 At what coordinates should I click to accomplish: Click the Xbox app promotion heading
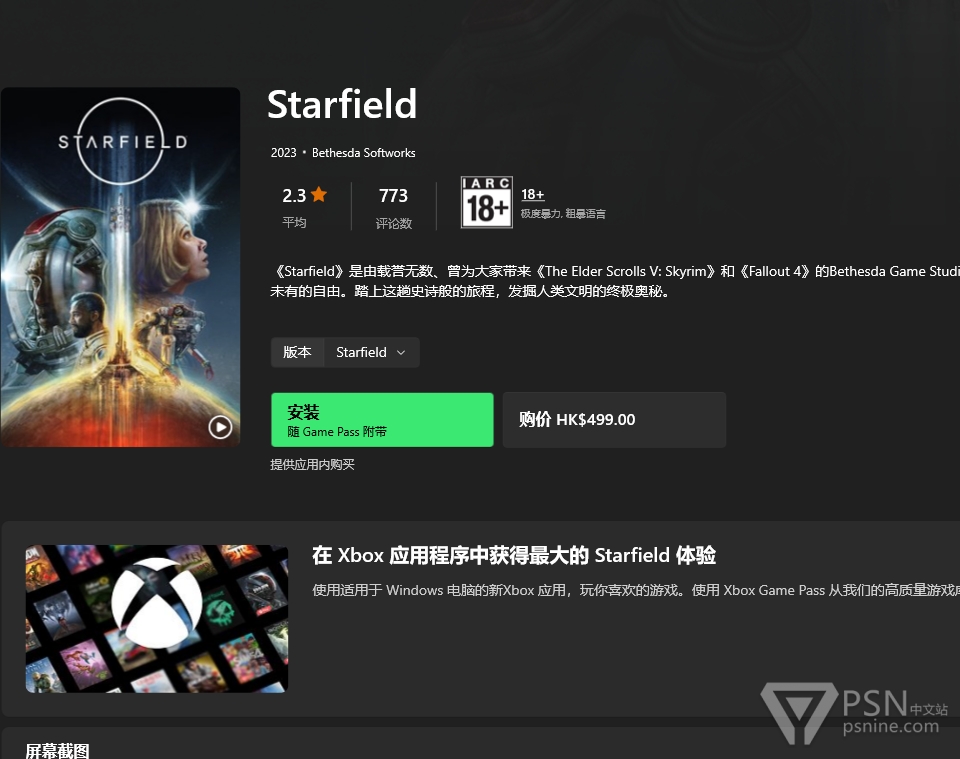514,556
